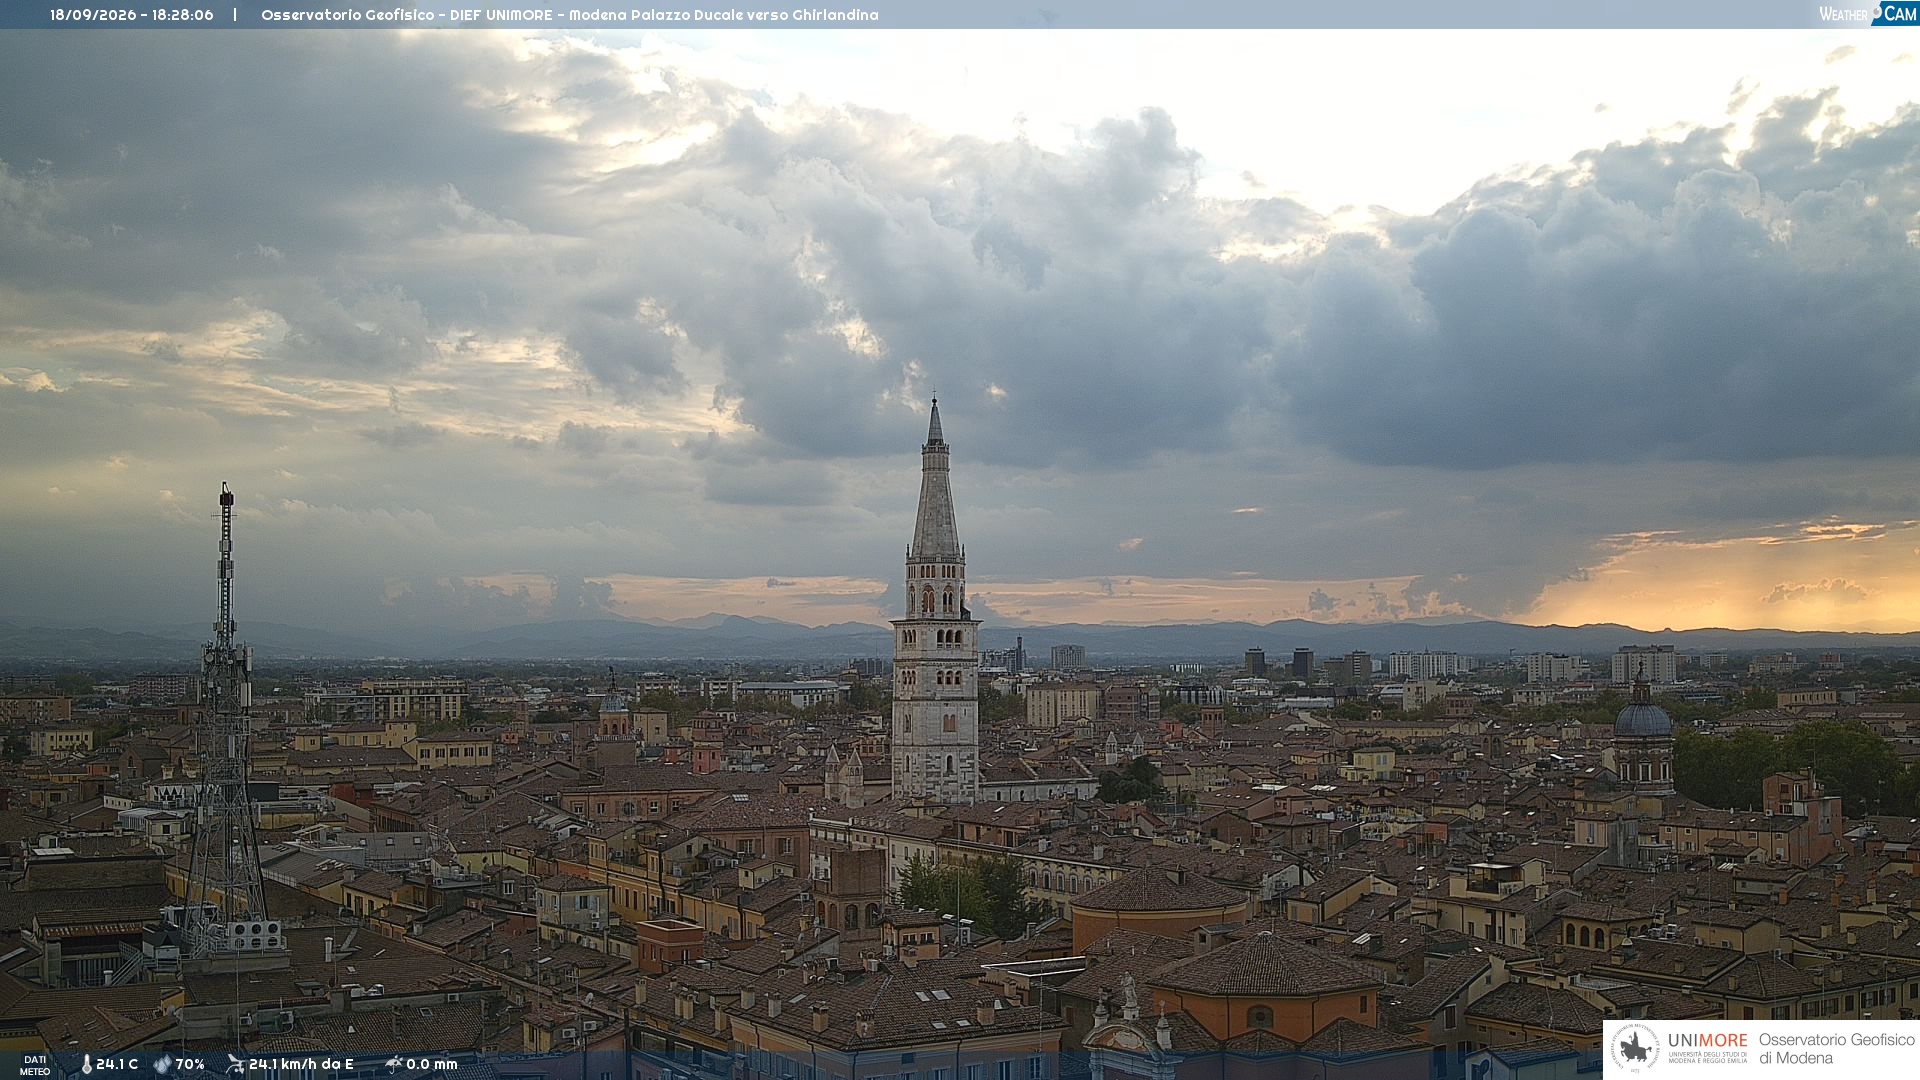Image resolution: width=1920 pixels, height=1080 pixels.
Task: Click the rain umbrella precipitation icon
Action: pyautogui.click(x=393, y=1064)
